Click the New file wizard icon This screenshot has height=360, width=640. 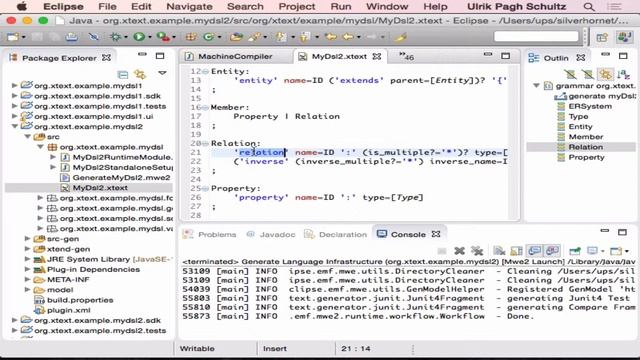tap(12, 37)
